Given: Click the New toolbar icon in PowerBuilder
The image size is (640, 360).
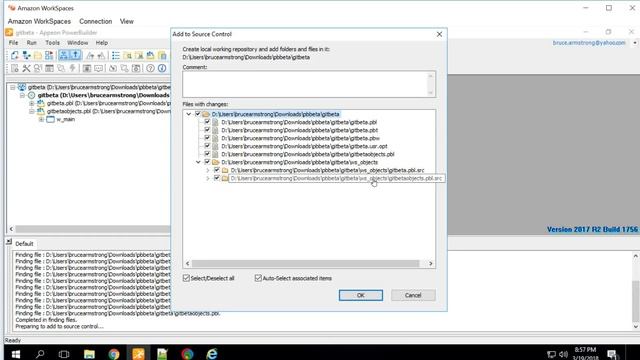Looking at the screenshot, I should [x=15, y=55].
